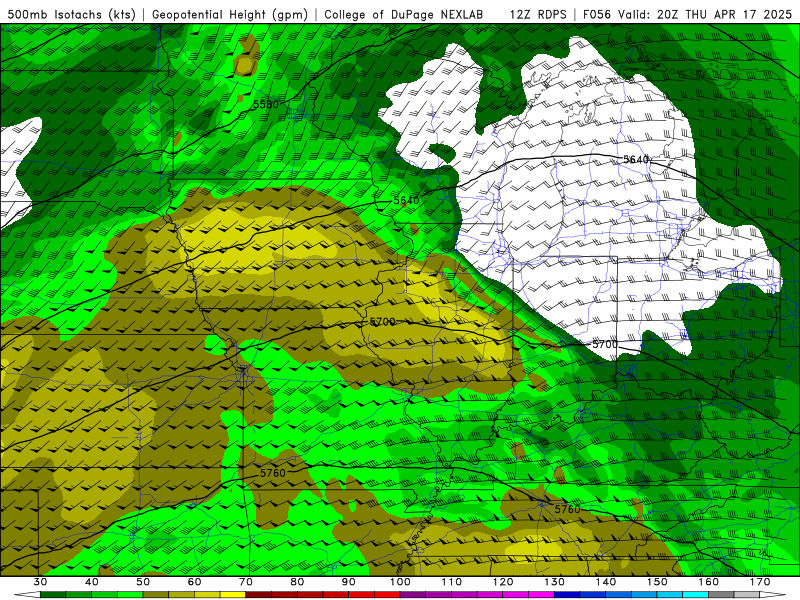Click the 140 value on the color scale
Screen dimensions: 800x600
click(606, 582)
